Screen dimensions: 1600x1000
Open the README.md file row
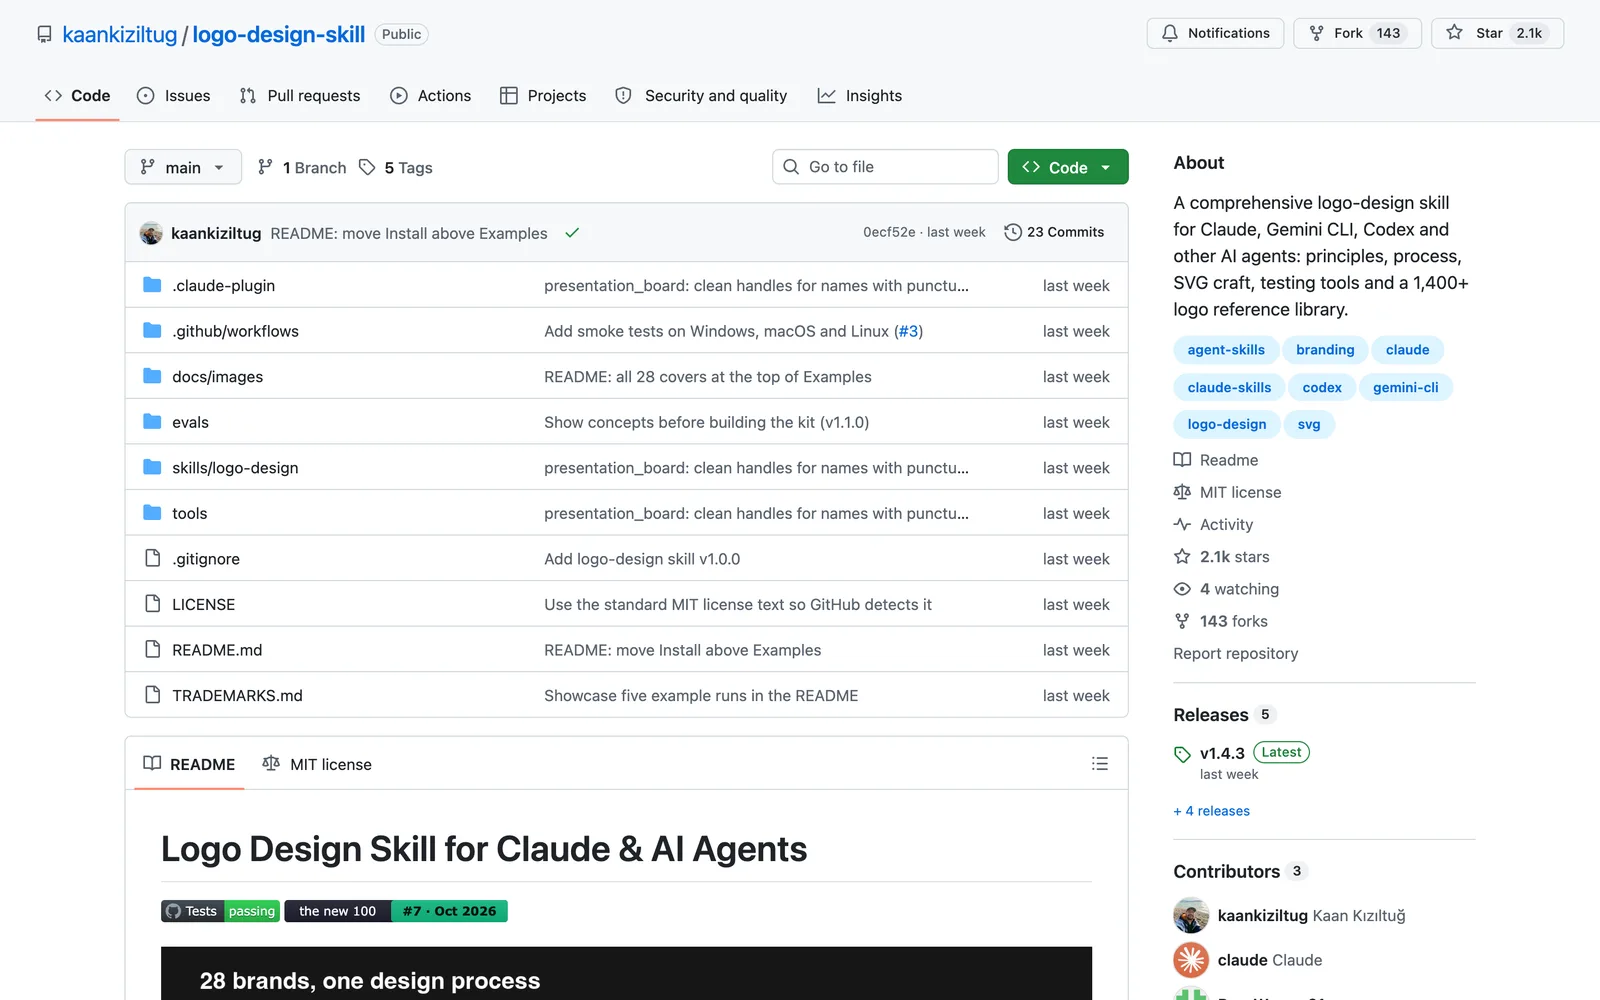tap(626, 650)
